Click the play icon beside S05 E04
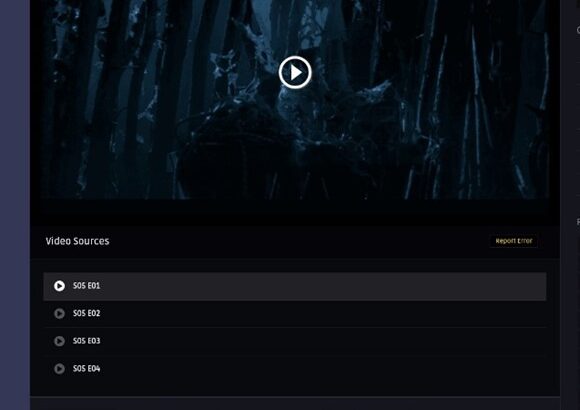580x410 pixels. pyautogui.click(x=59, y=369)
